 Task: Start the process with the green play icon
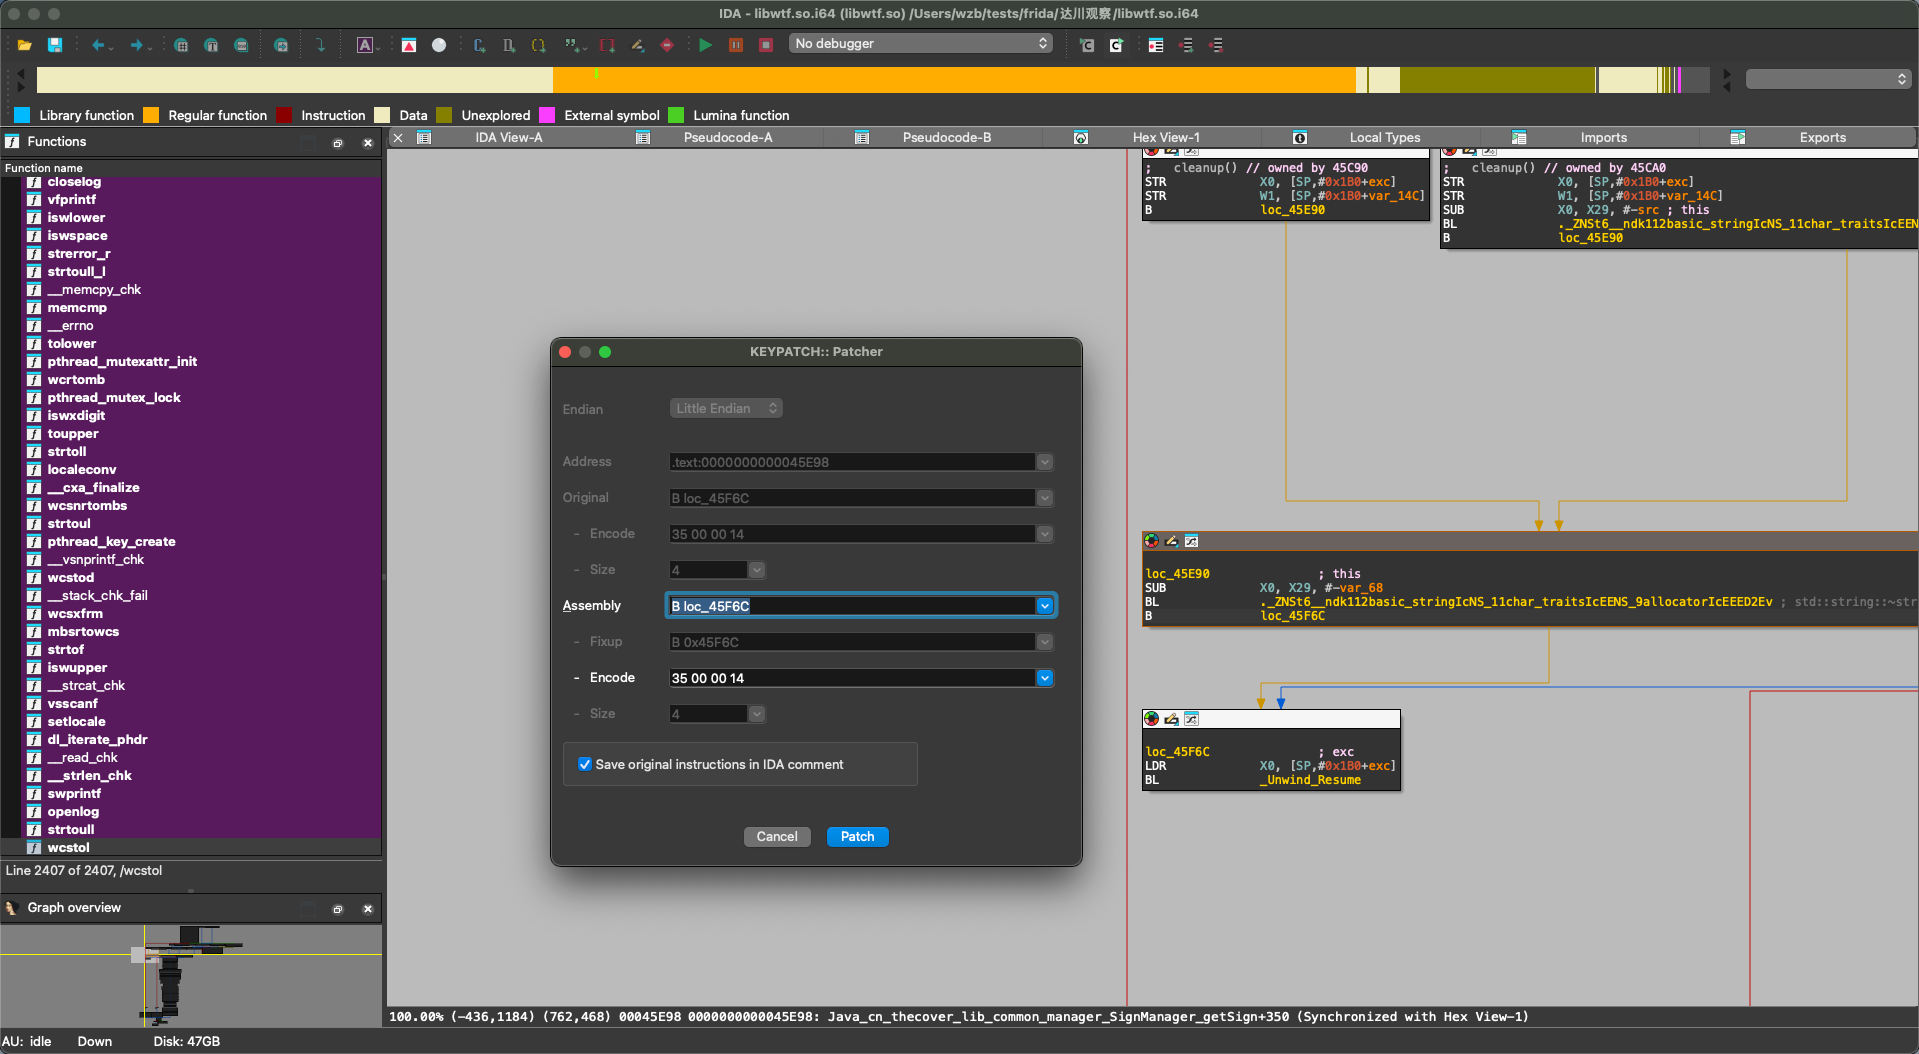coord(706,45)
